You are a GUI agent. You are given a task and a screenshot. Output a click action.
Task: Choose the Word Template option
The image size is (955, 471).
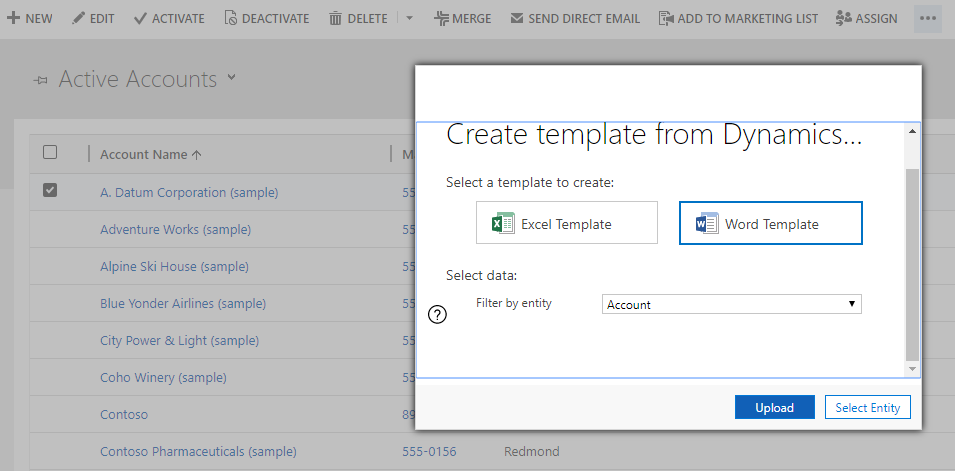771,223
